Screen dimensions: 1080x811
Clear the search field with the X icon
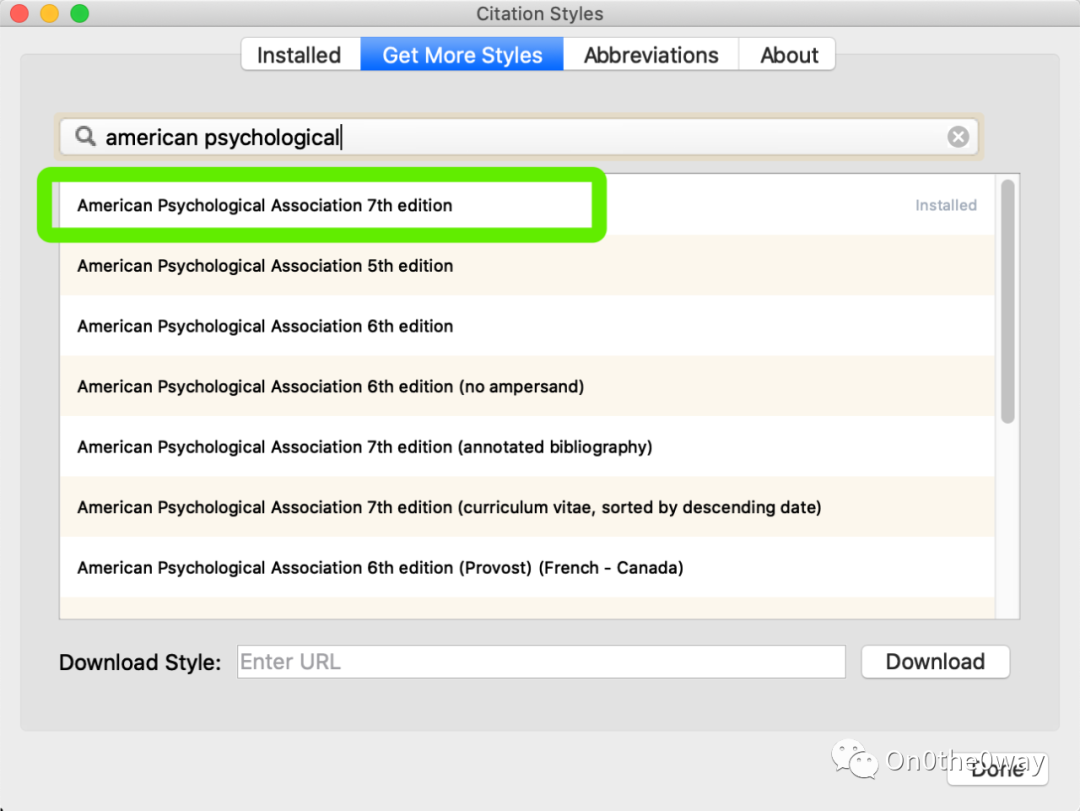point(957,136)
